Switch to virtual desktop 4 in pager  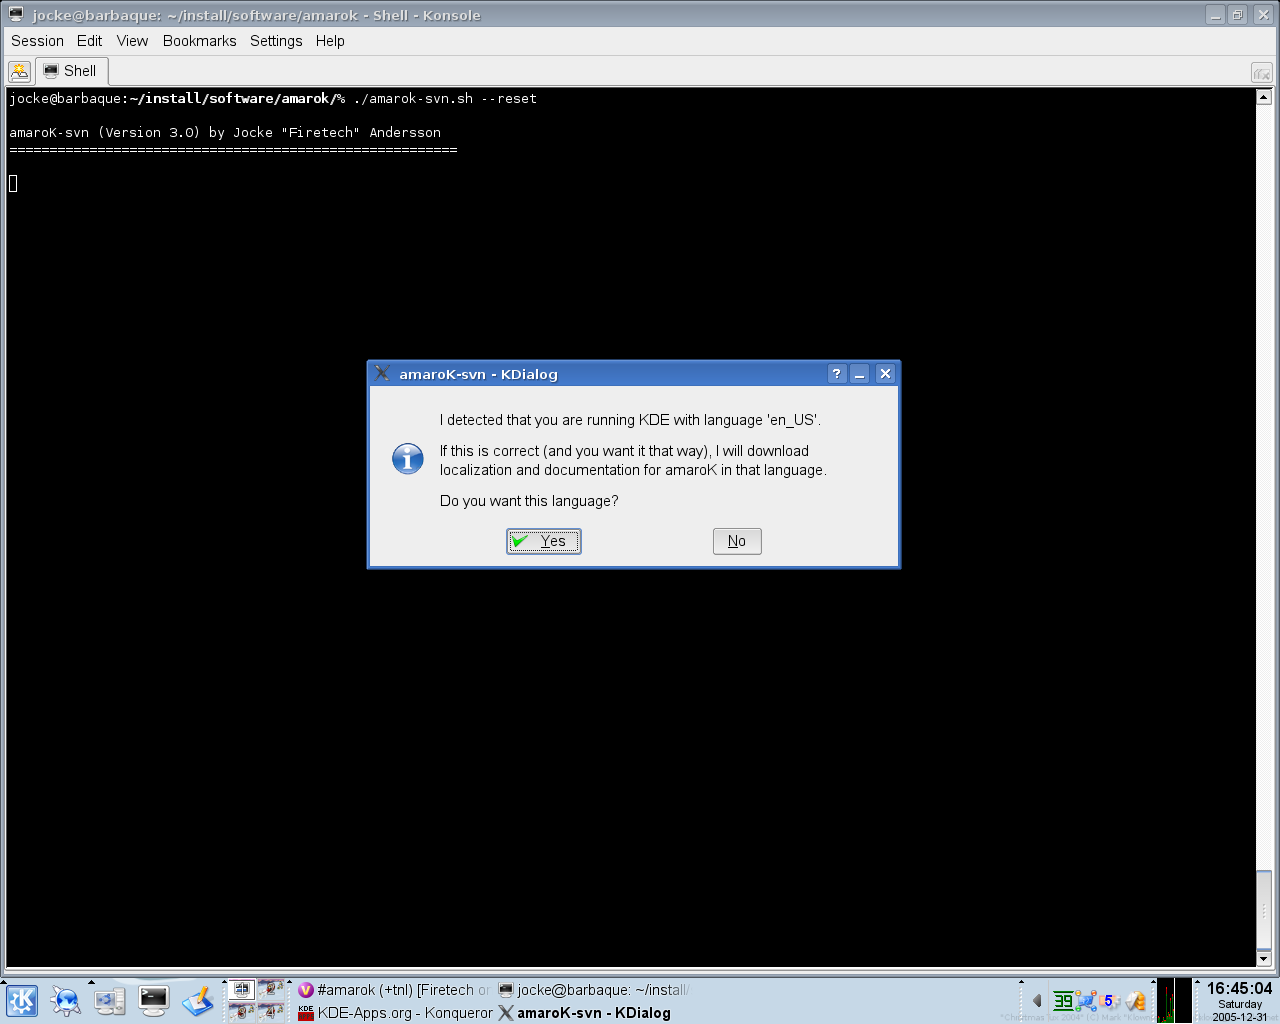click(271, 1012)
